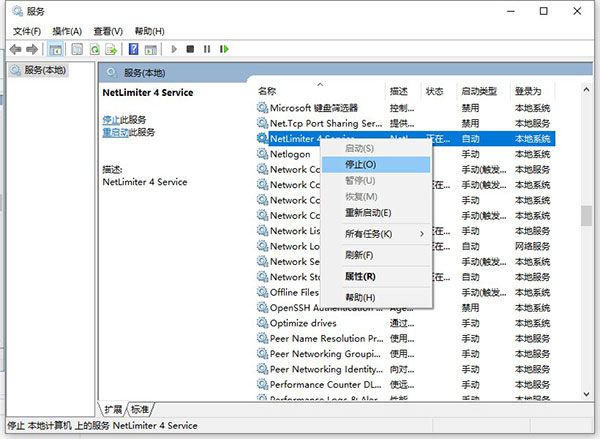
Task: Open the blue Help toolbar icon
Action: pos(133,48)
